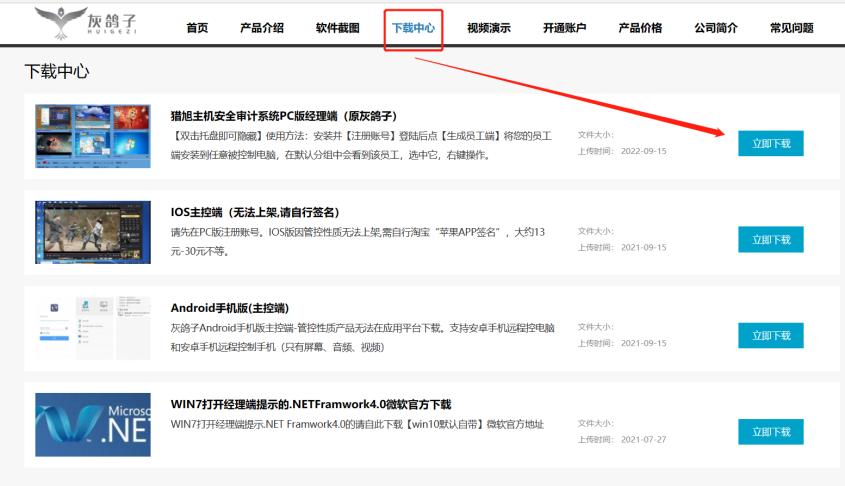Open the Android手机版(主控端) title link

[x=229, y=308]
